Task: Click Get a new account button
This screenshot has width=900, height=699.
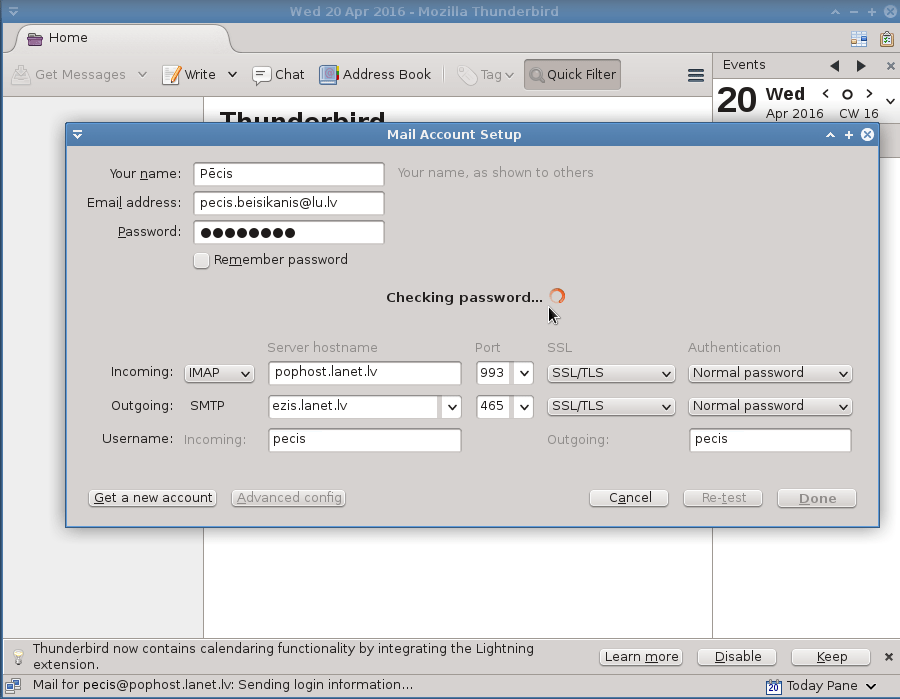Action: point(153,498)
